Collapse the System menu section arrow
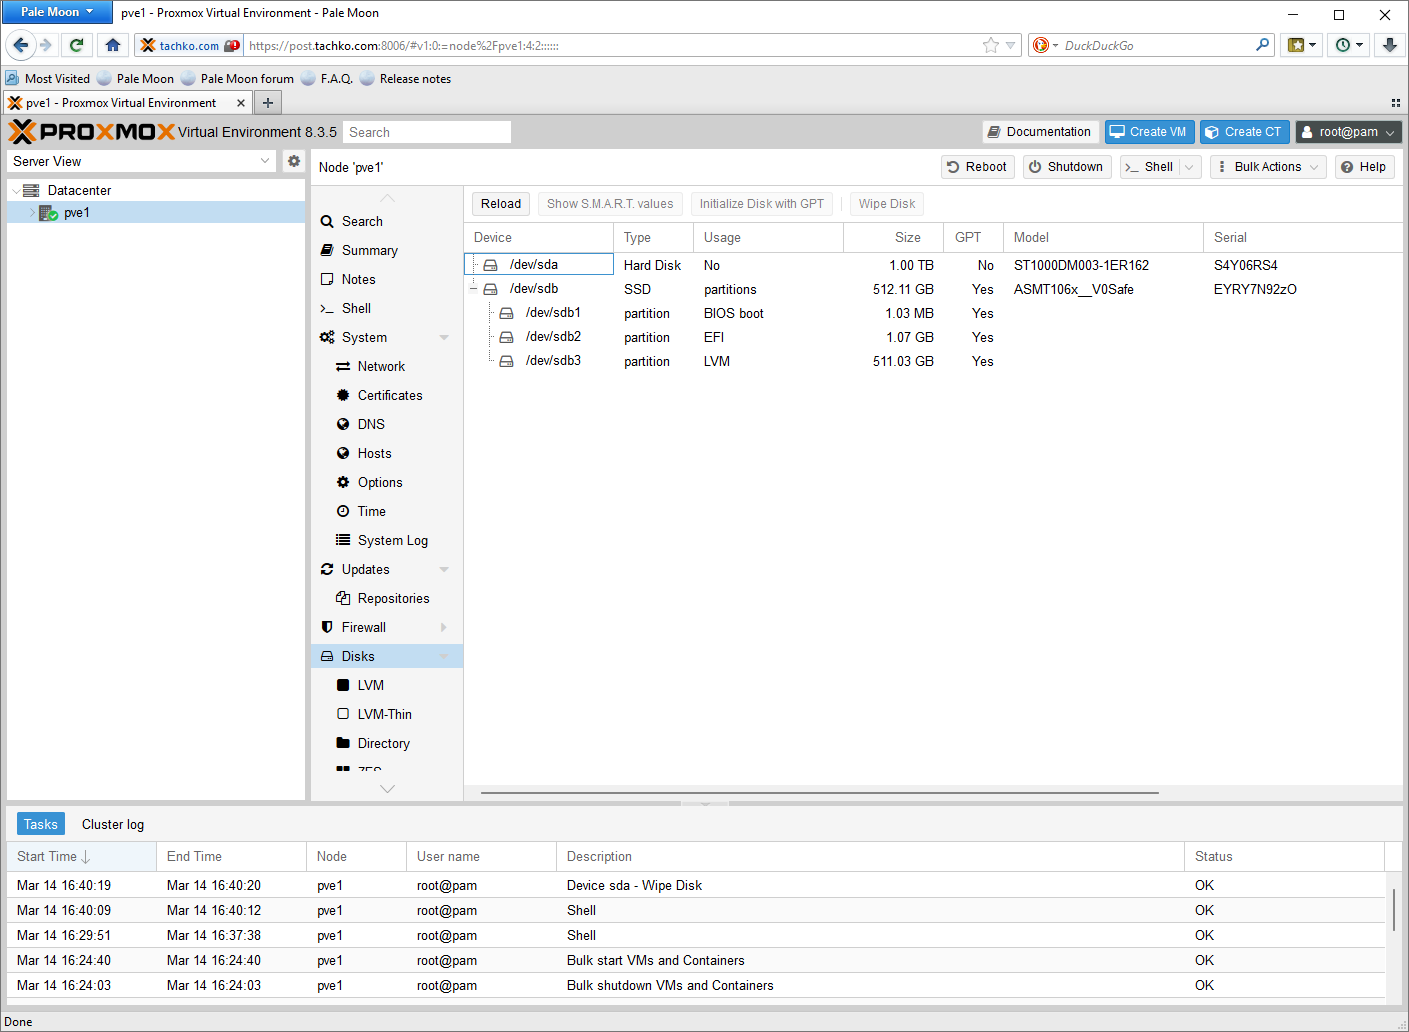1409x1032 pixels. click(x=444, y=338)
